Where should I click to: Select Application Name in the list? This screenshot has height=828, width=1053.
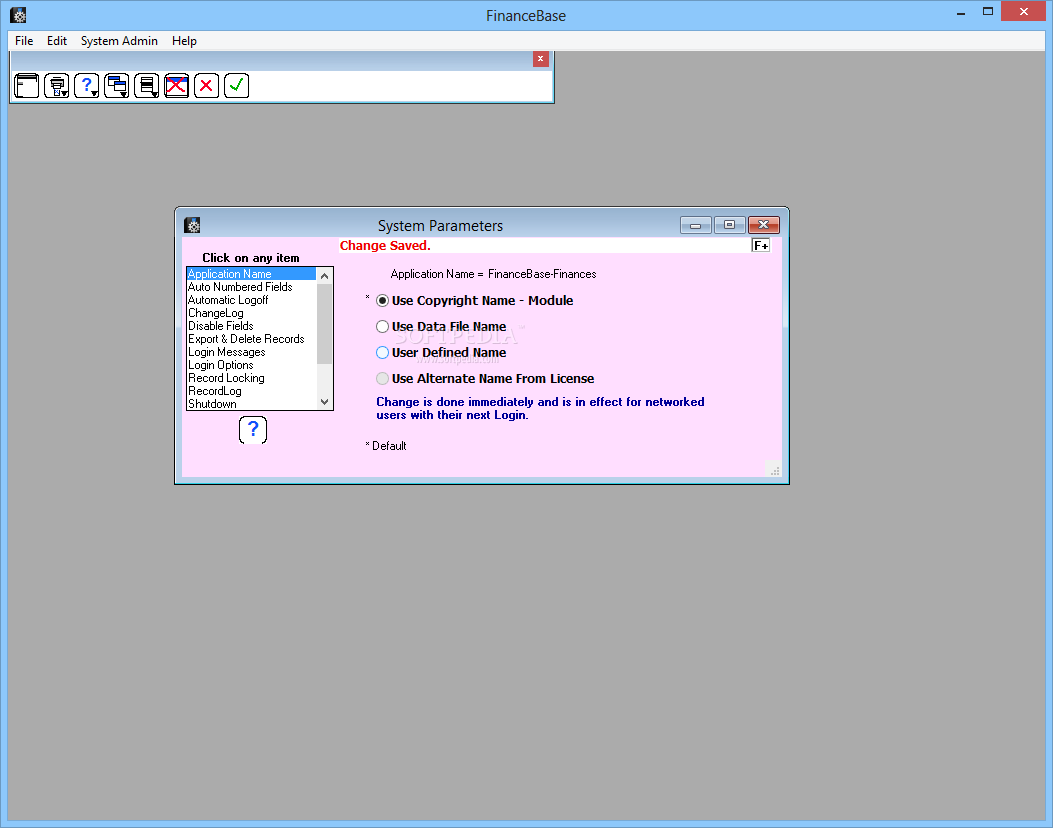[251, 274]
